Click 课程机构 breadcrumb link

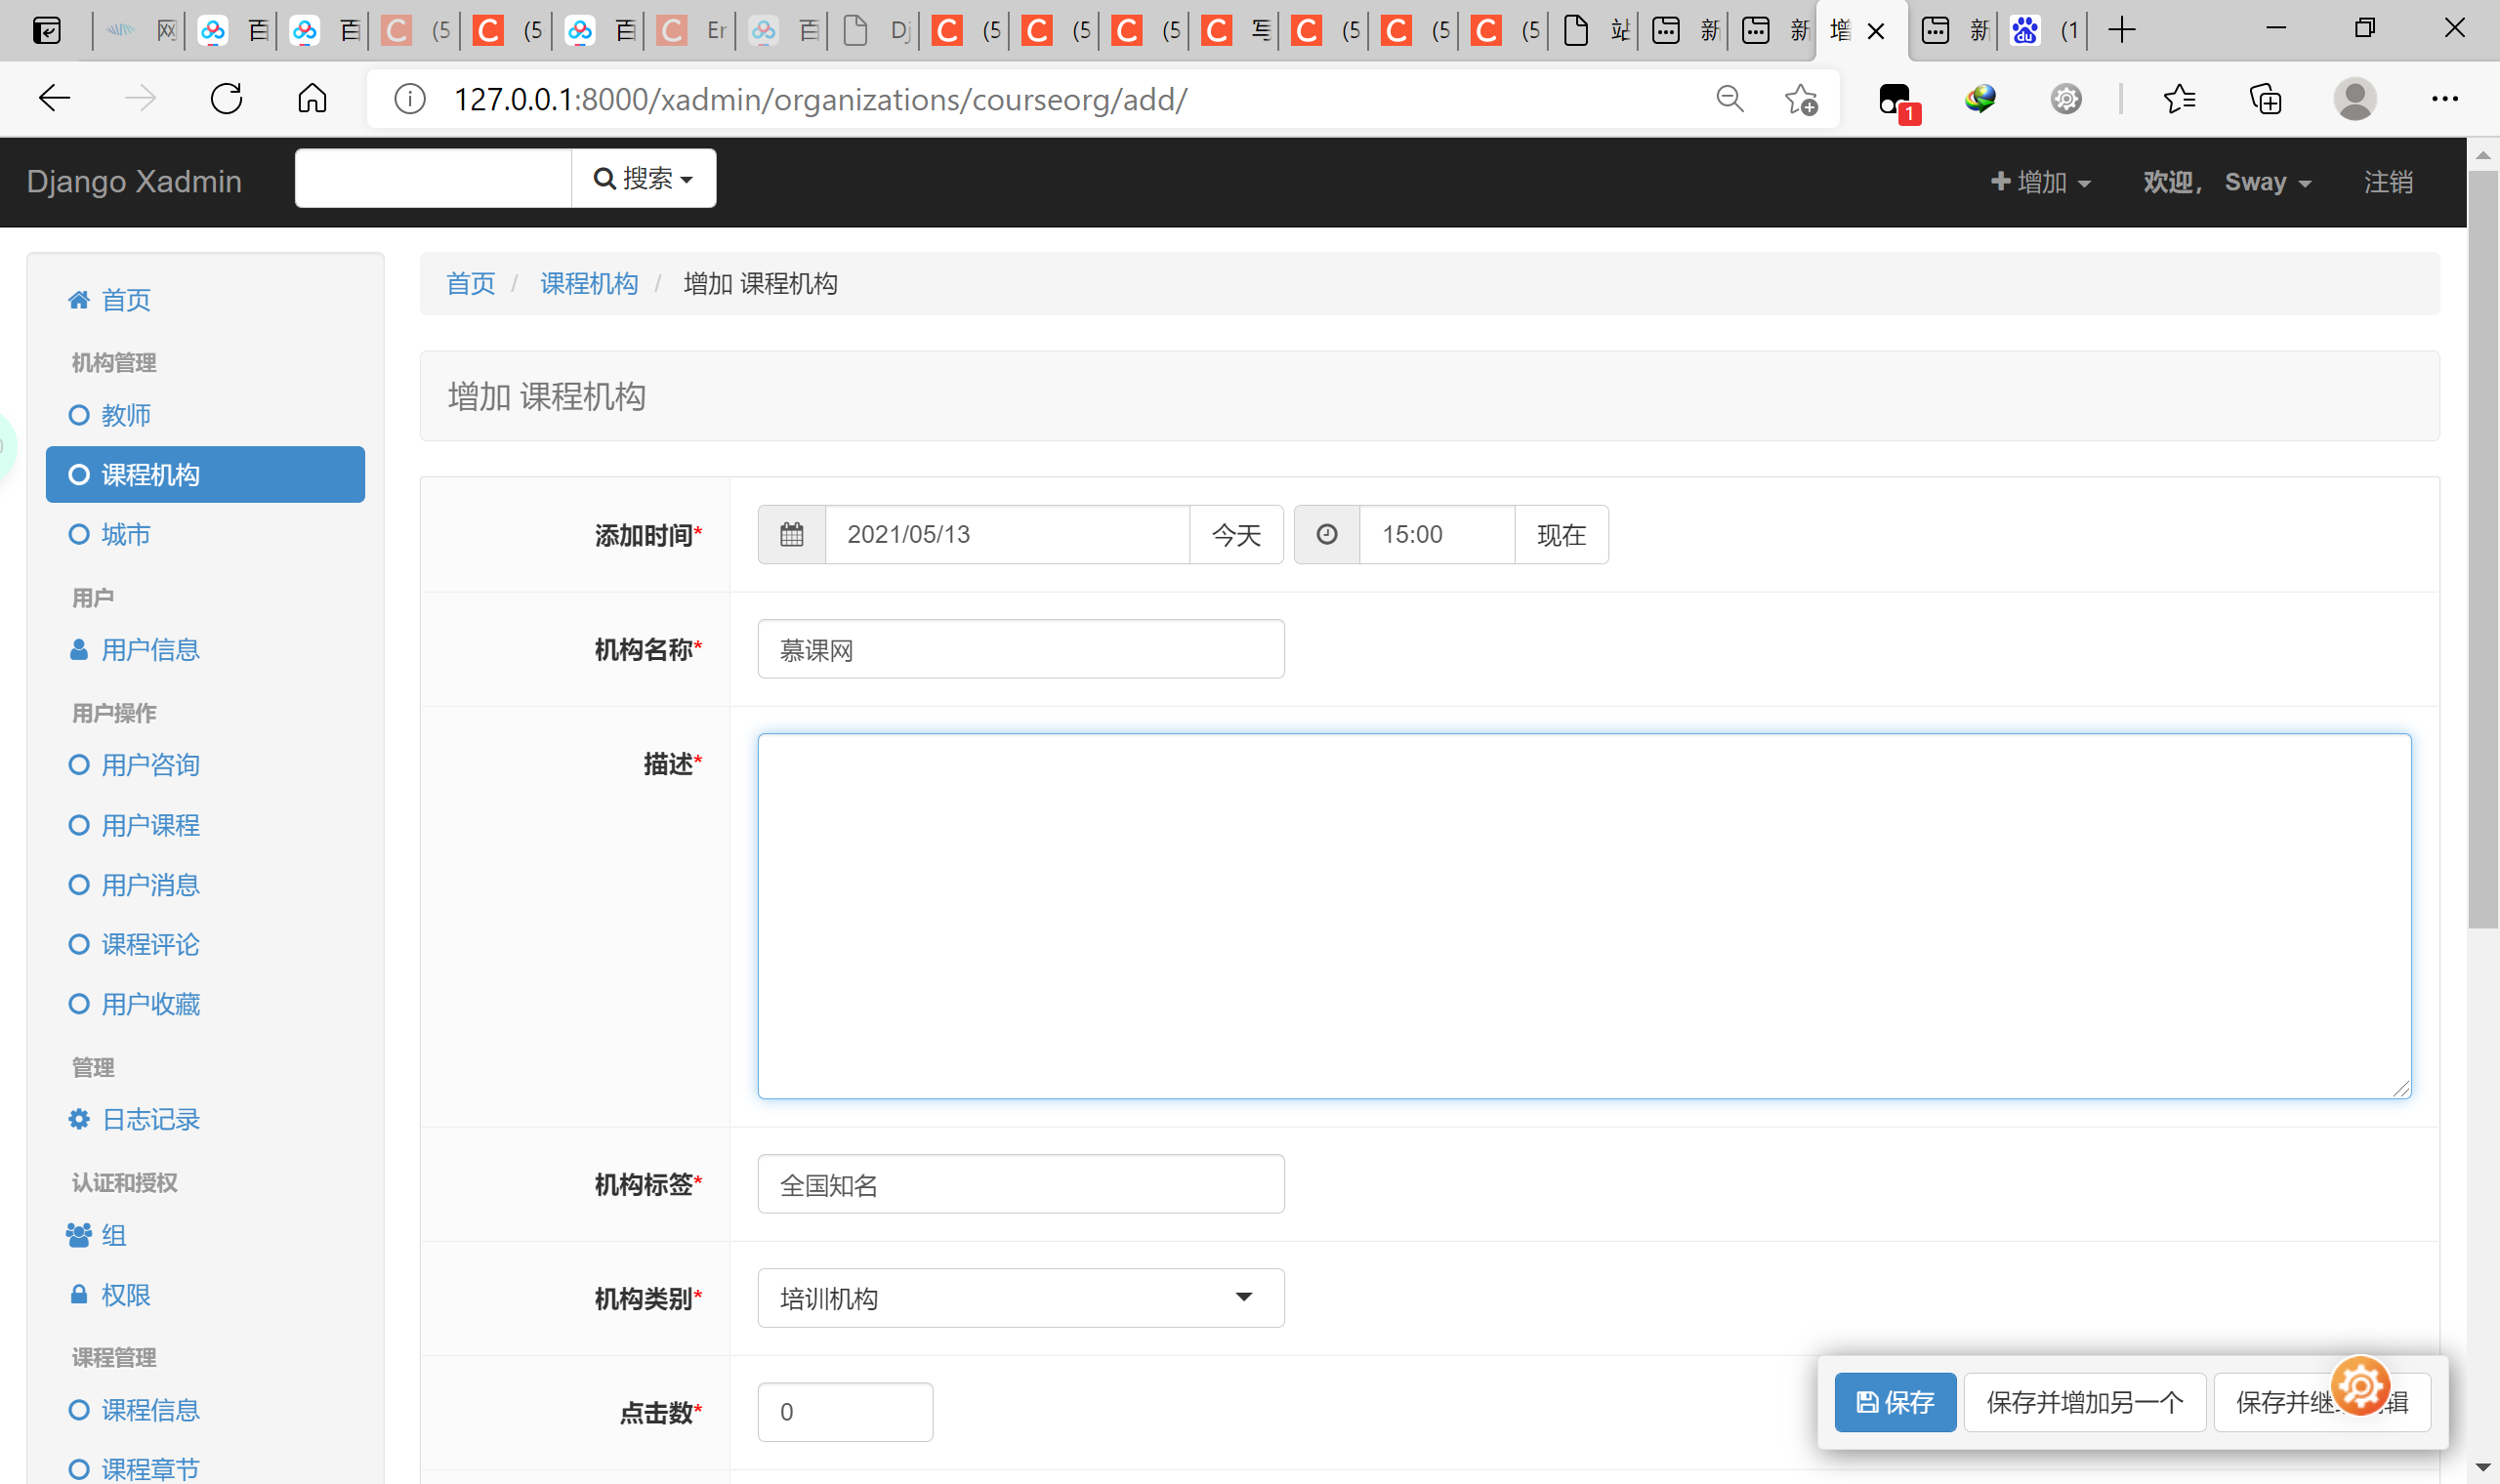tap(589, 284)
